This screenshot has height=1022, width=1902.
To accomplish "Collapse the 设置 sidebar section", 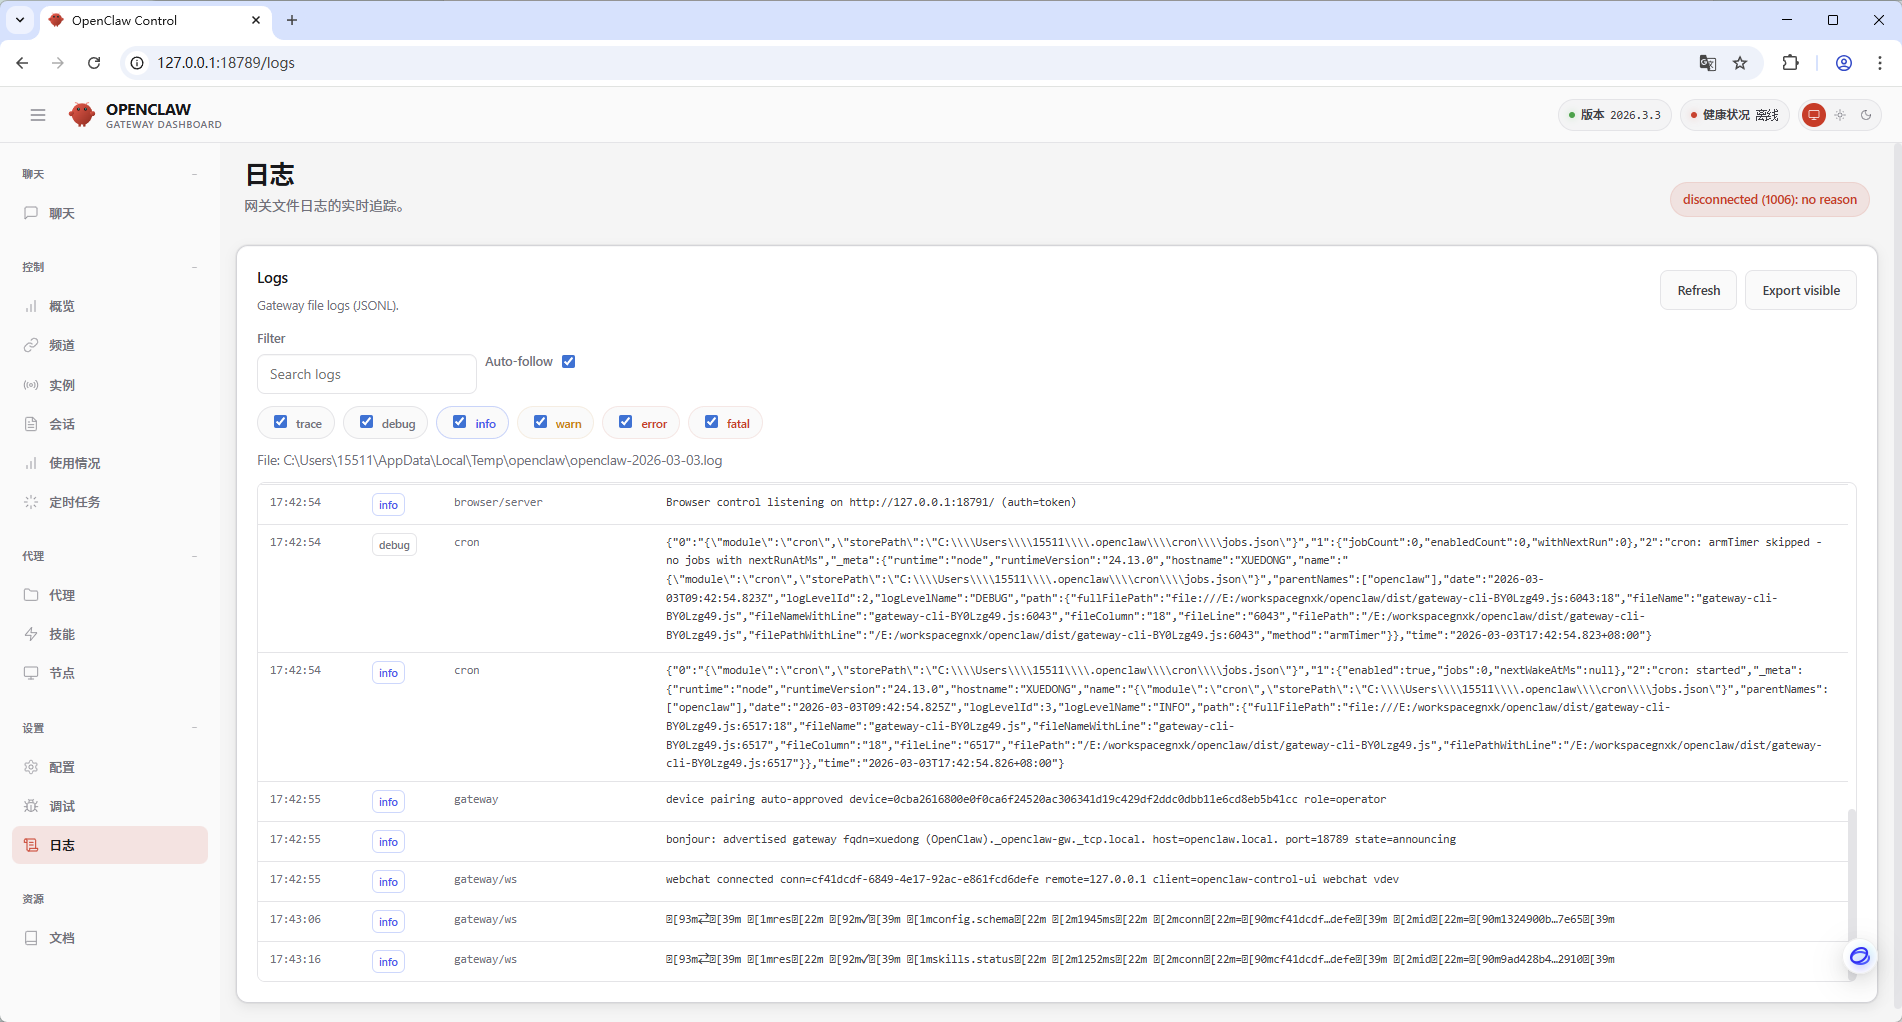I will point(194,728).
